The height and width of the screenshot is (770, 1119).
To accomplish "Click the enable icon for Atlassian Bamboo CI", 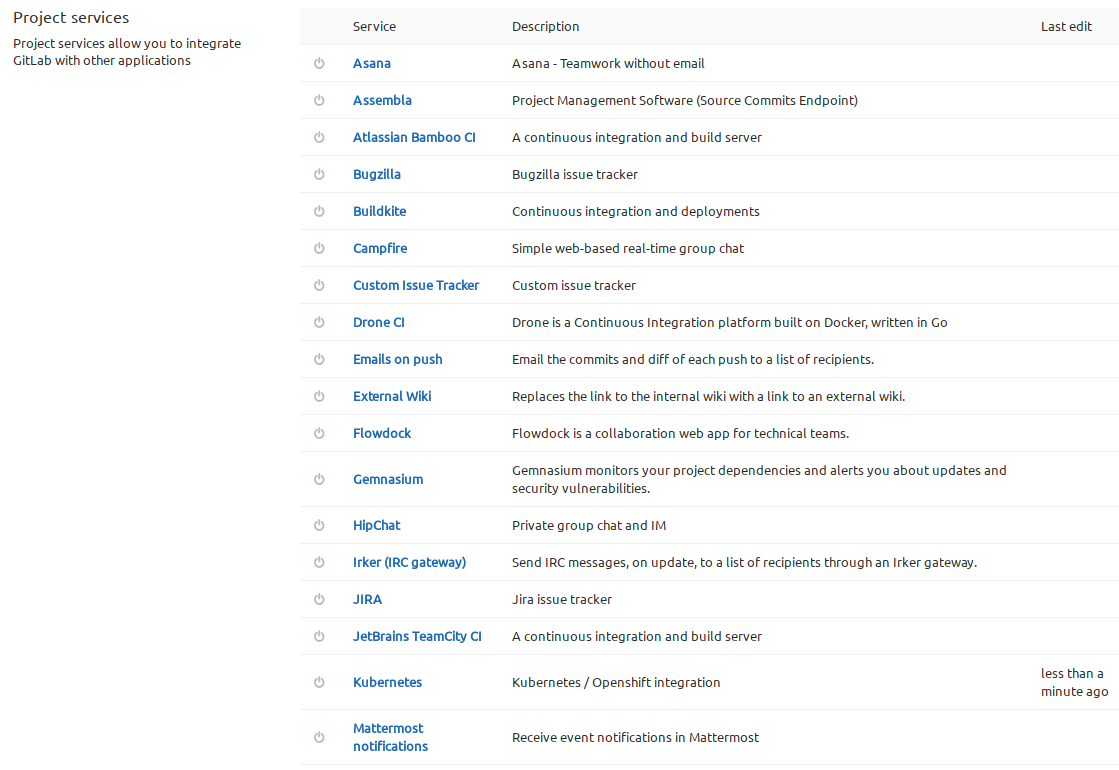I will click(319, 137).
